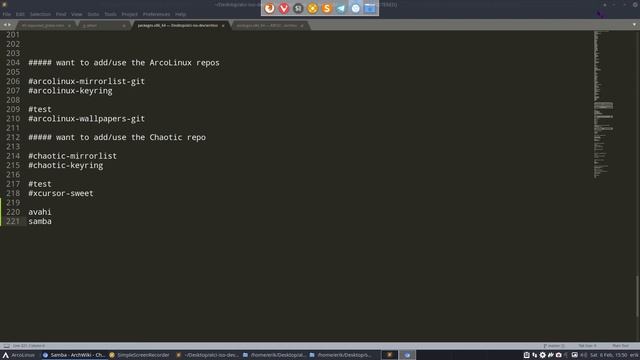Switch to the Sublime Text taskbar window
Viewport: 640px width, 360px height.
(207, 355)
